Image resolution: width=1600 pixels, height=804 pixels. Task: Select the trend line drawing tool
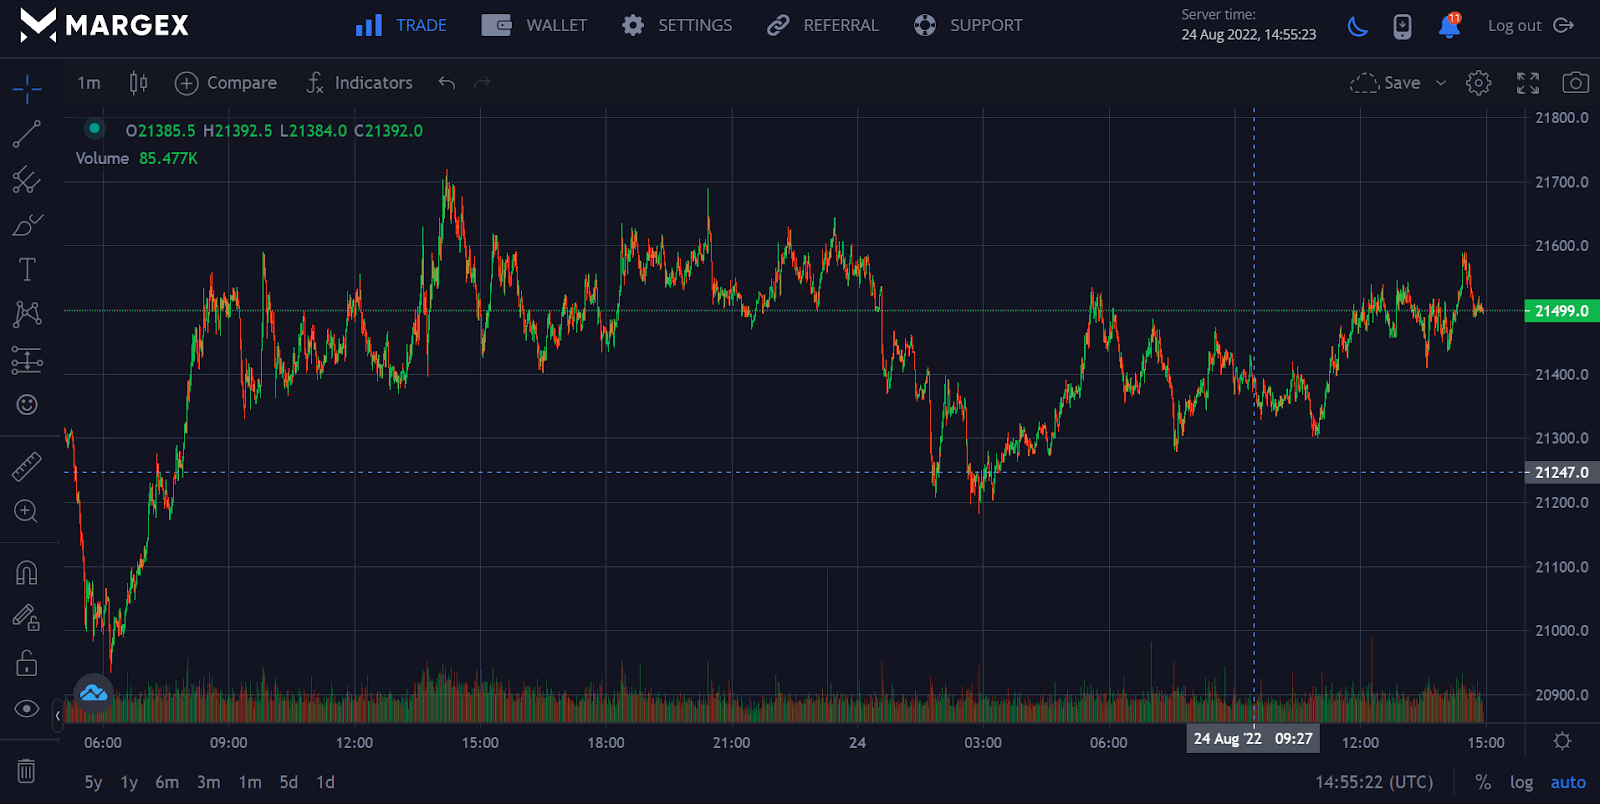(x=27, y=134)
